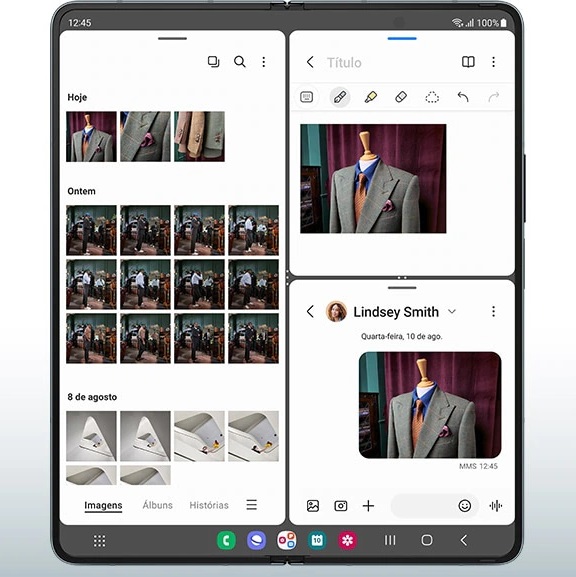The image size is (576, 577).
Task: Tap the 100% battery indicator
Action: [492, 23]
